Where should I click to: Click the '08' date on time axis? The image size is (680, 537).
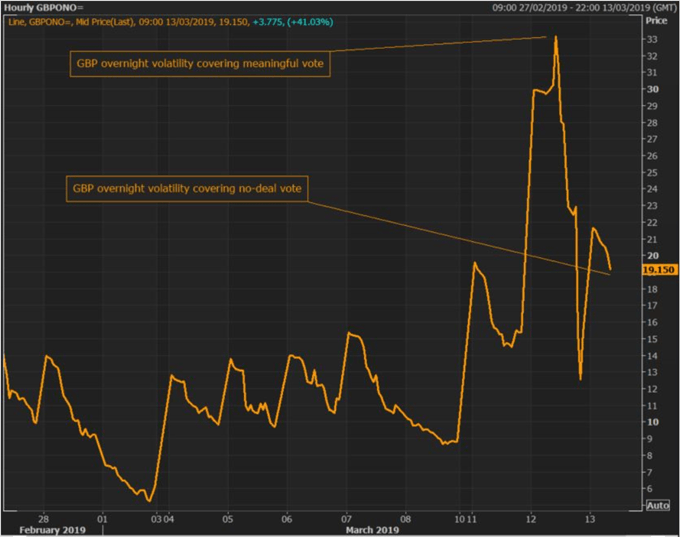405,519
